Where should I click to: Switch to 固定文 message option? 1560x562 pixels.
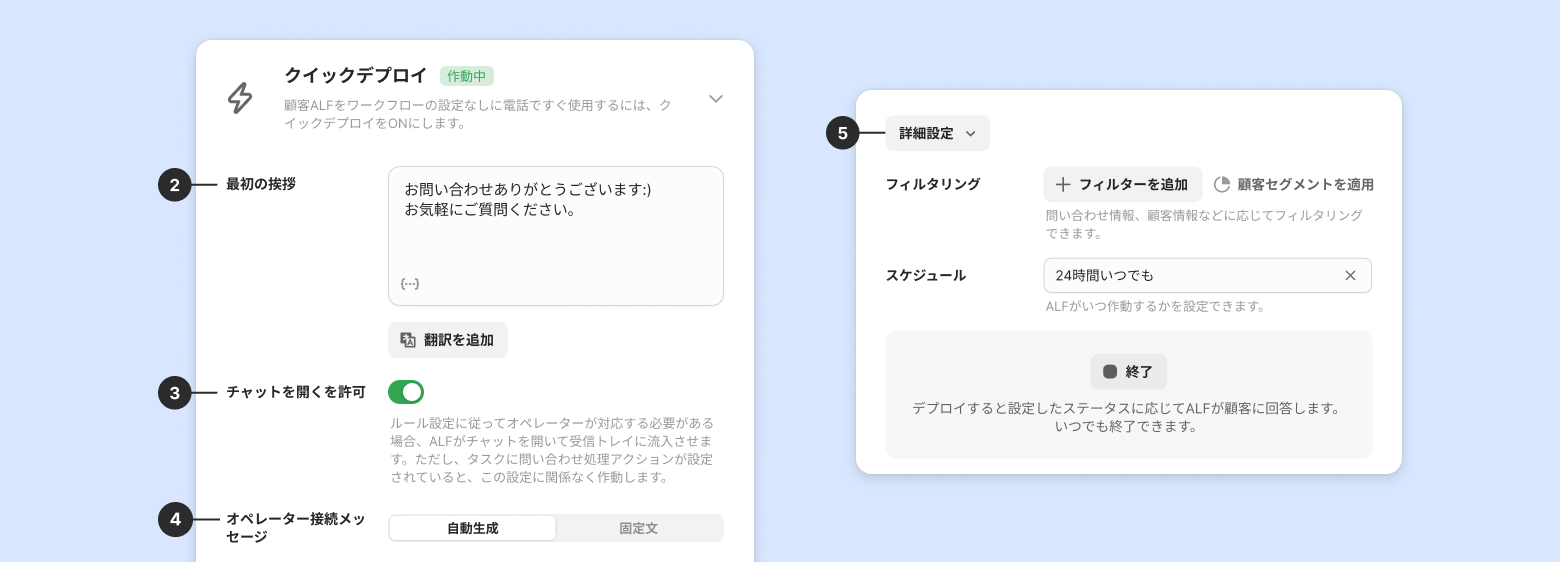[638, 528]
